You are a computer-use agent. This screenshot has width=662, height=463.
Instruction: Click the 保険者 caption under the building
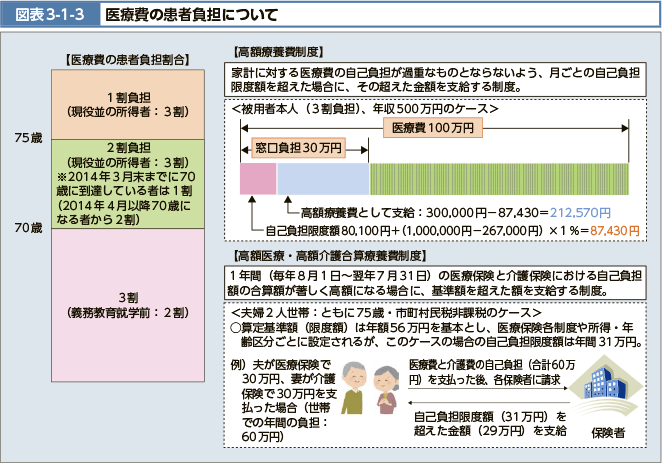[x=608, y=432]
